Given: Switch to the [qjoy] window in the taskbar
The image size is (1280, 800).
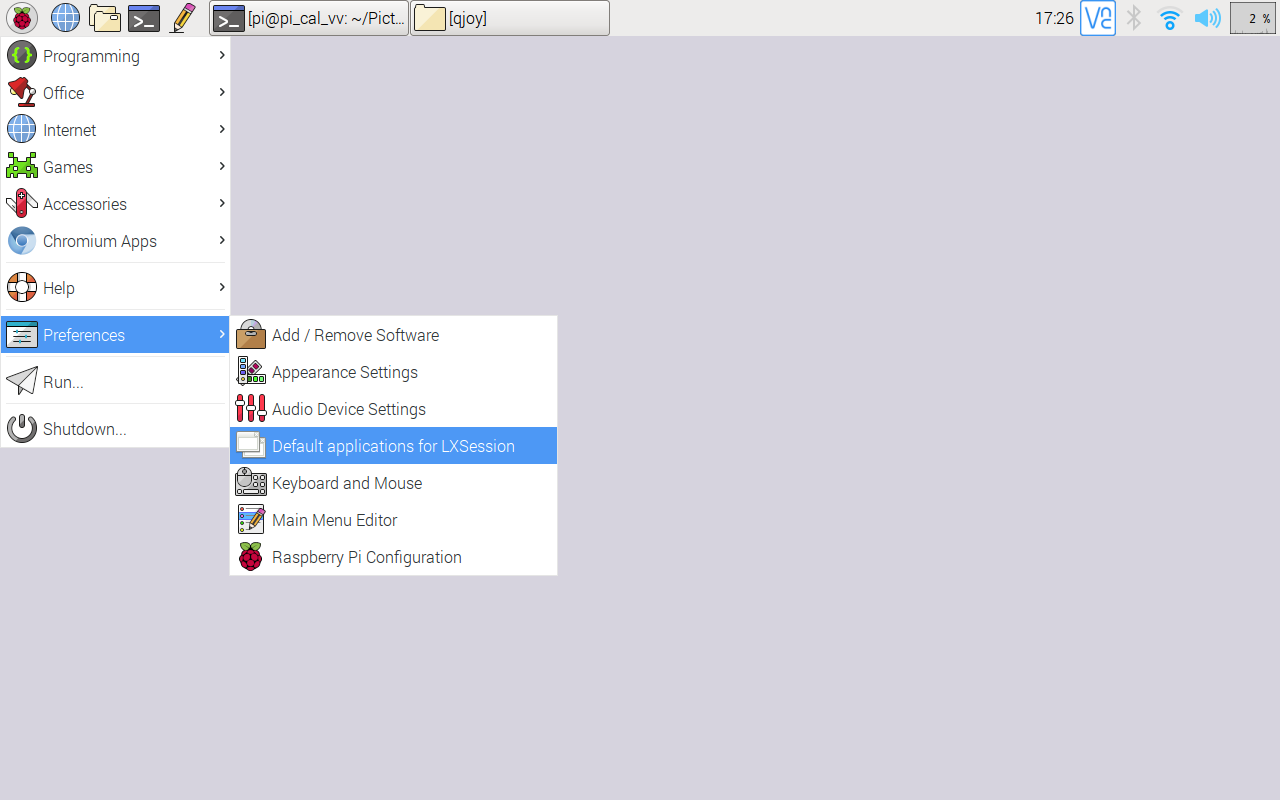Looking at the screenshot, I should point(510,17).
